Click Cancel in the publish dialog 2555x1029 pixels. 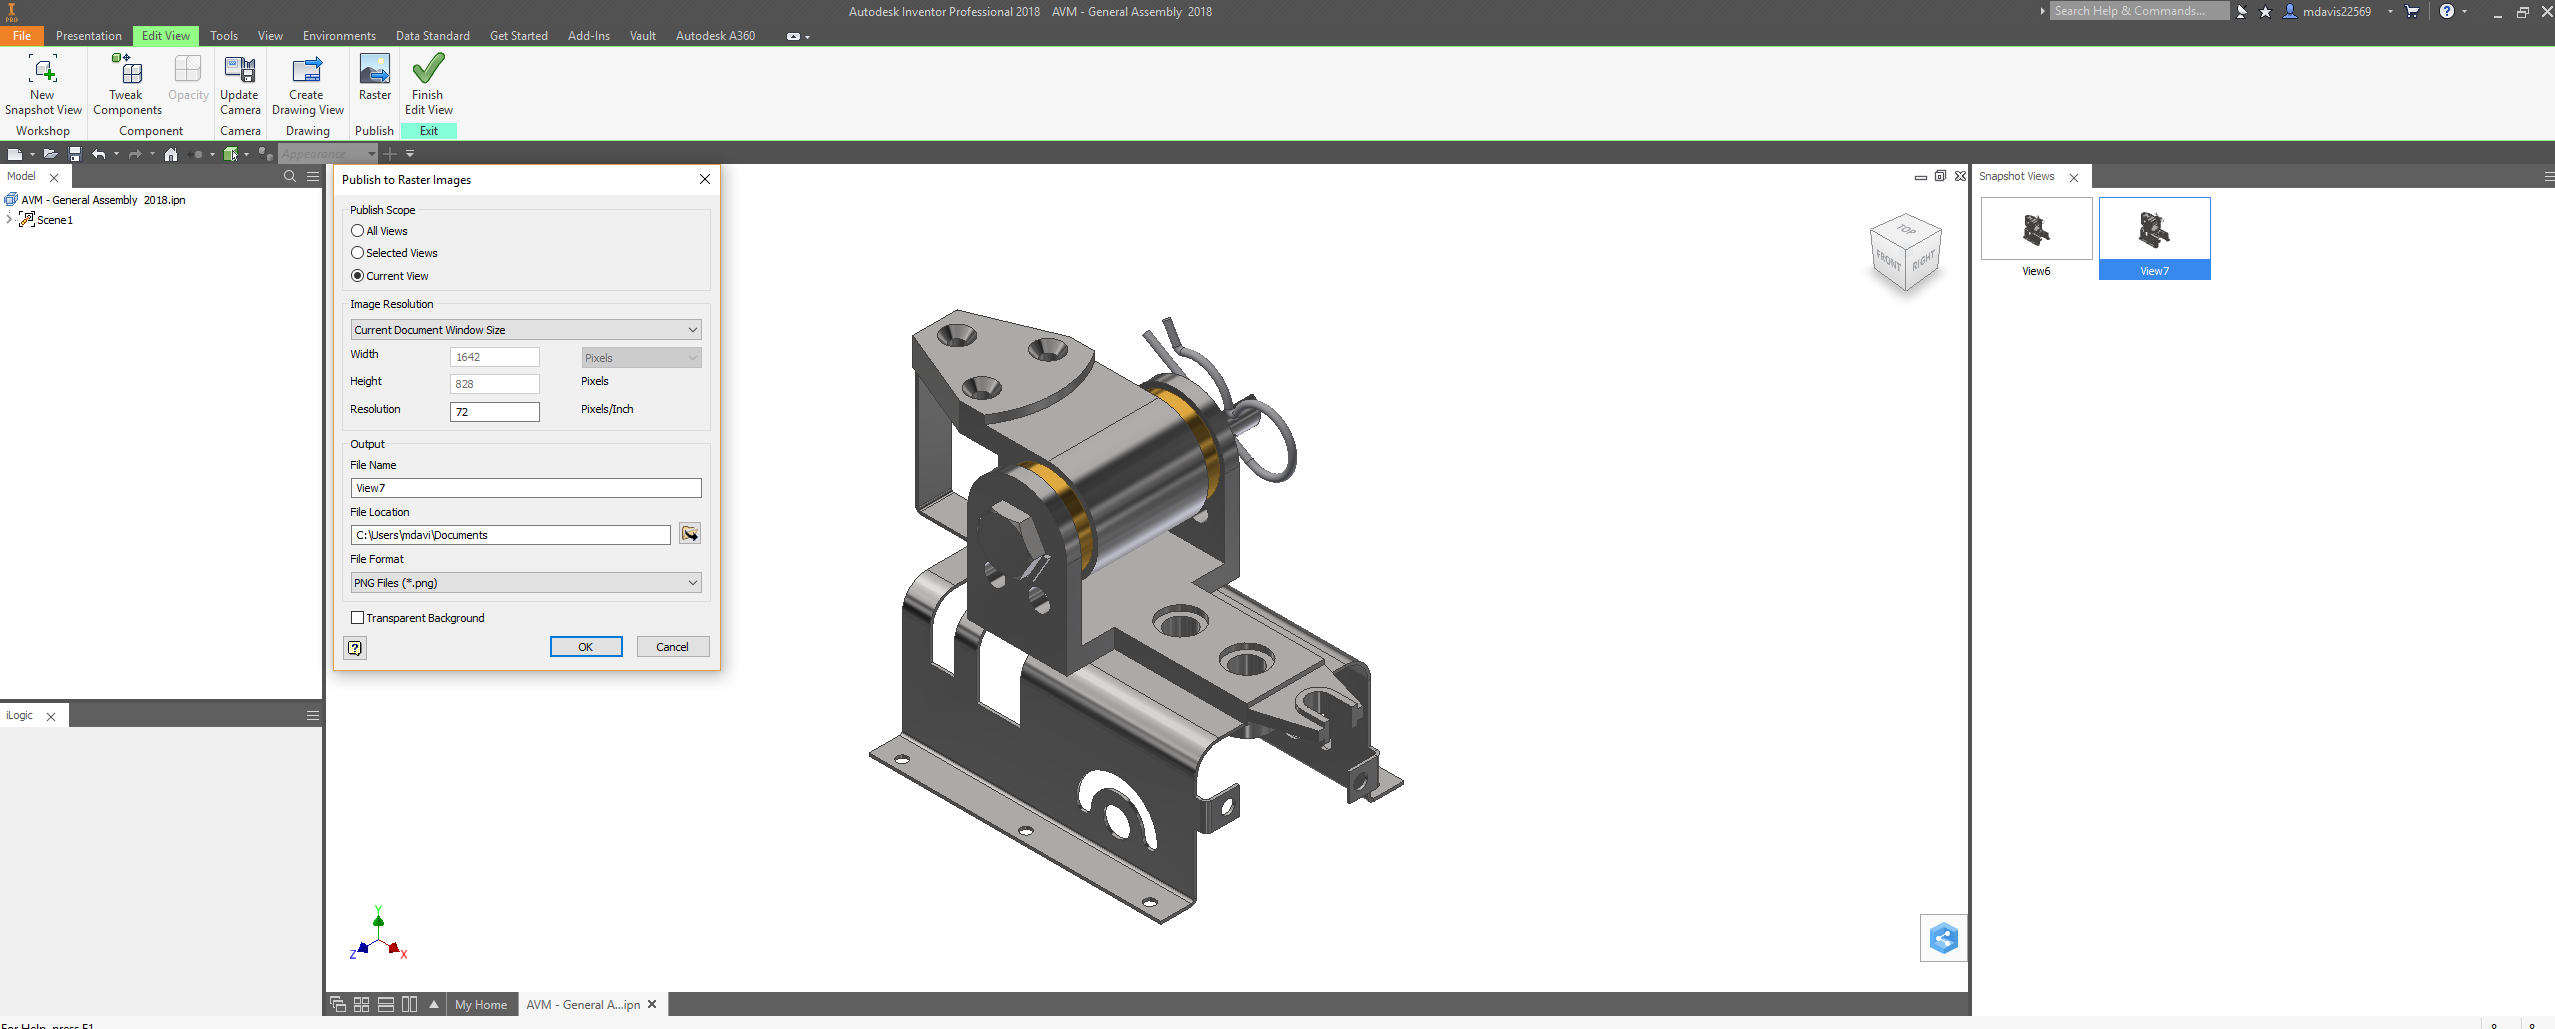672,646
